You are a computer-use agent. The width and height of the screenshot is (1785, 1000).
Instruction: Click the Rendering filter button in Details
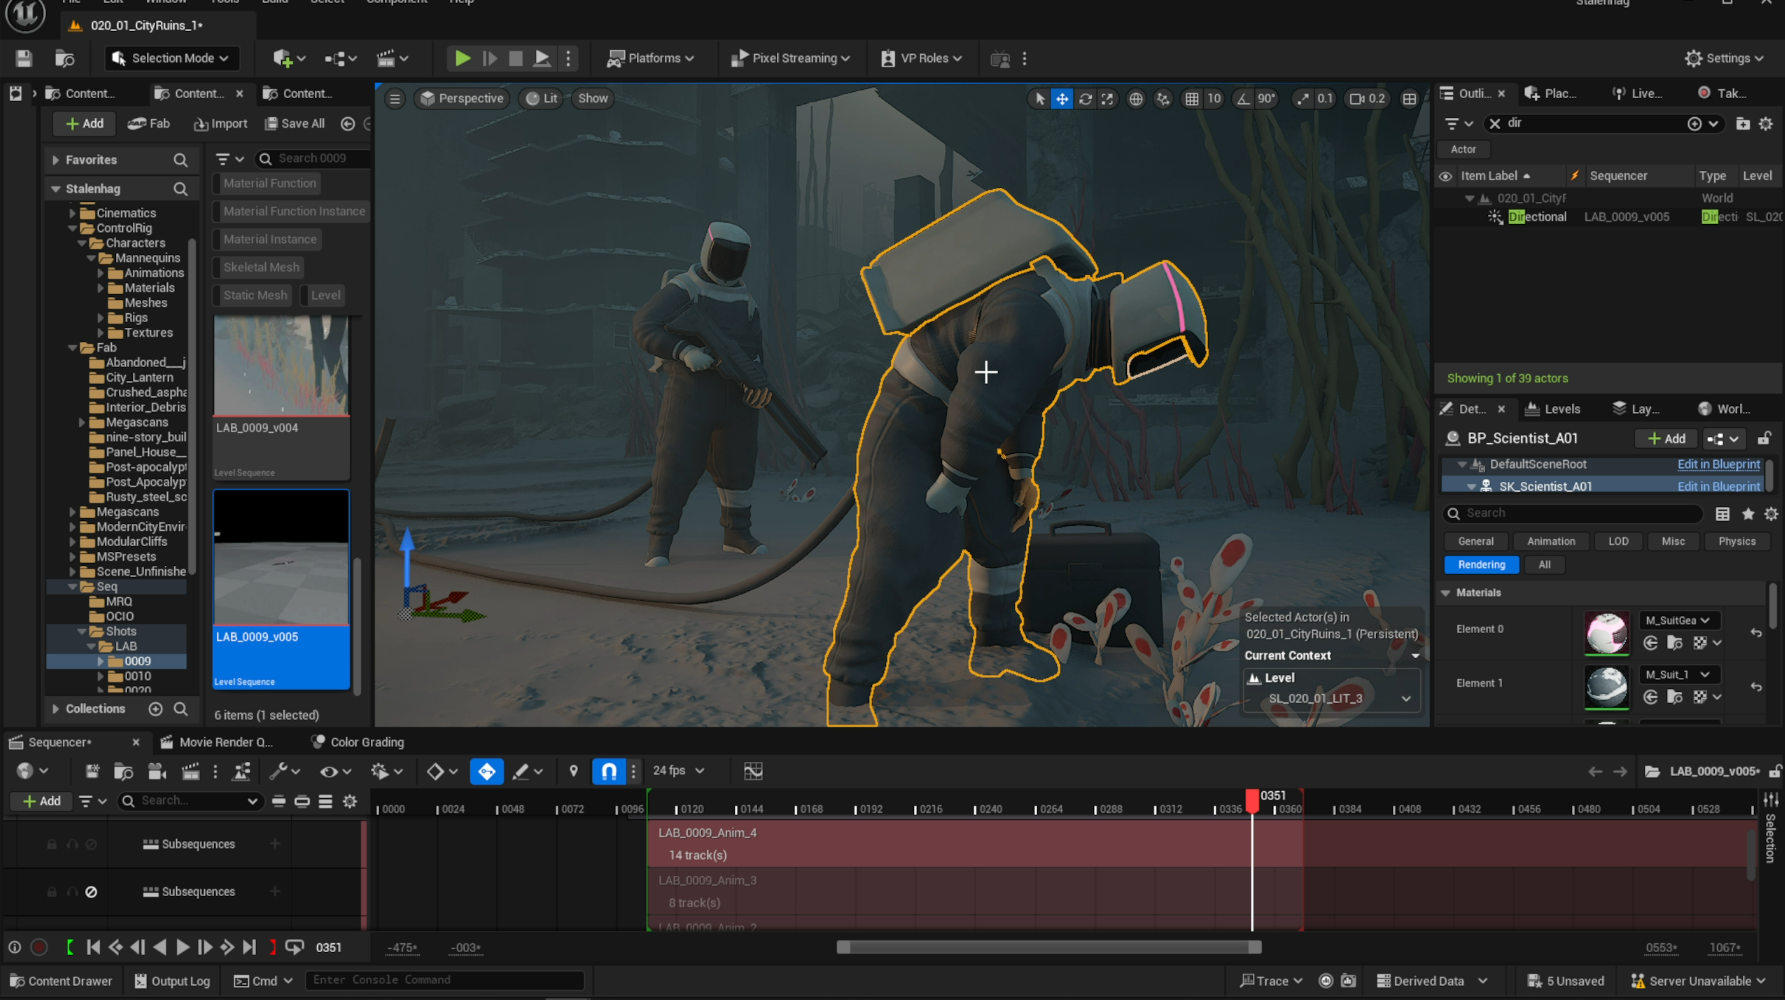coord(1481,565)
